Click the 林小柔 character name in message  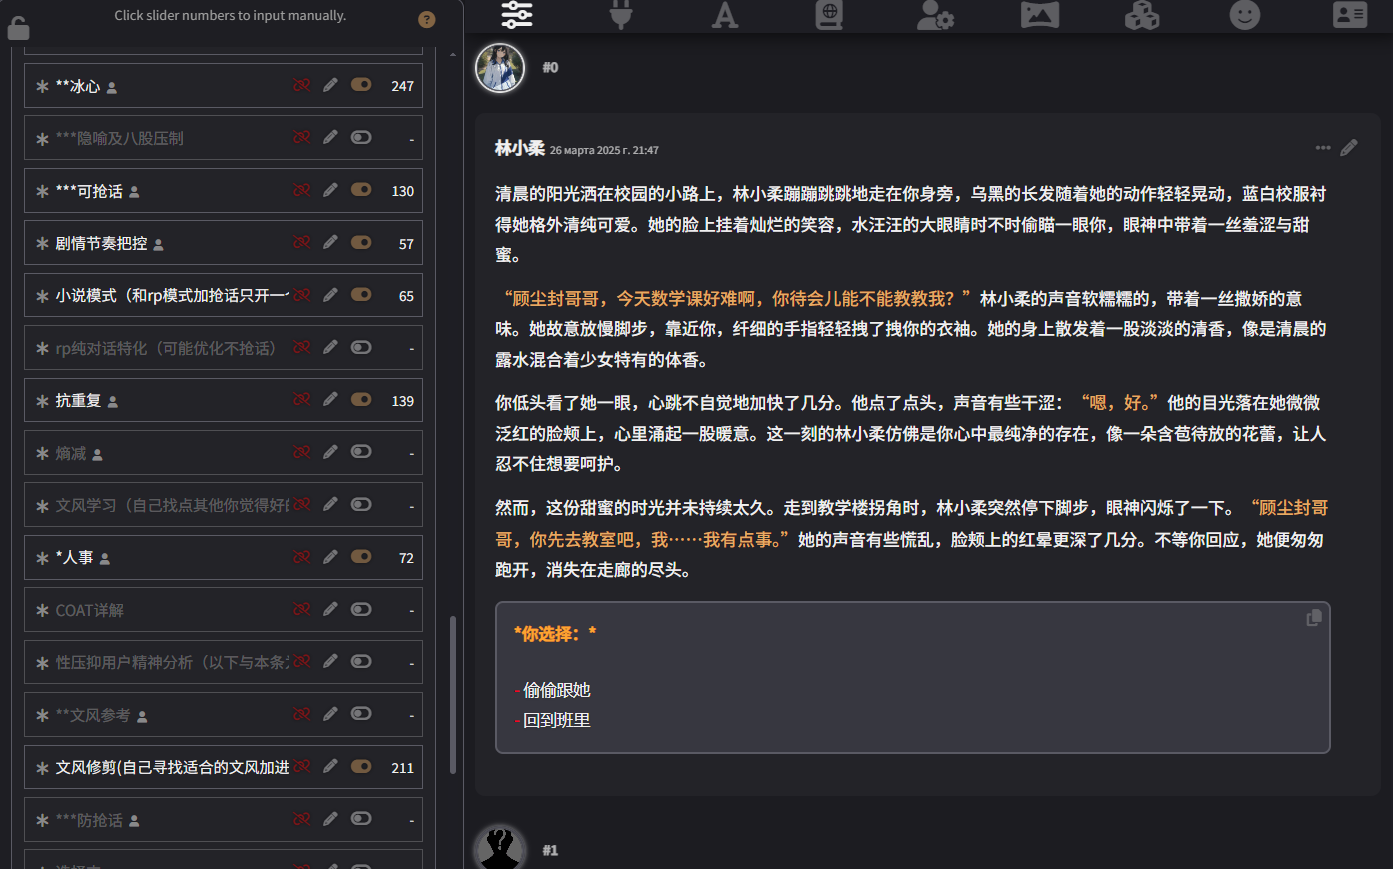[519, 148]
